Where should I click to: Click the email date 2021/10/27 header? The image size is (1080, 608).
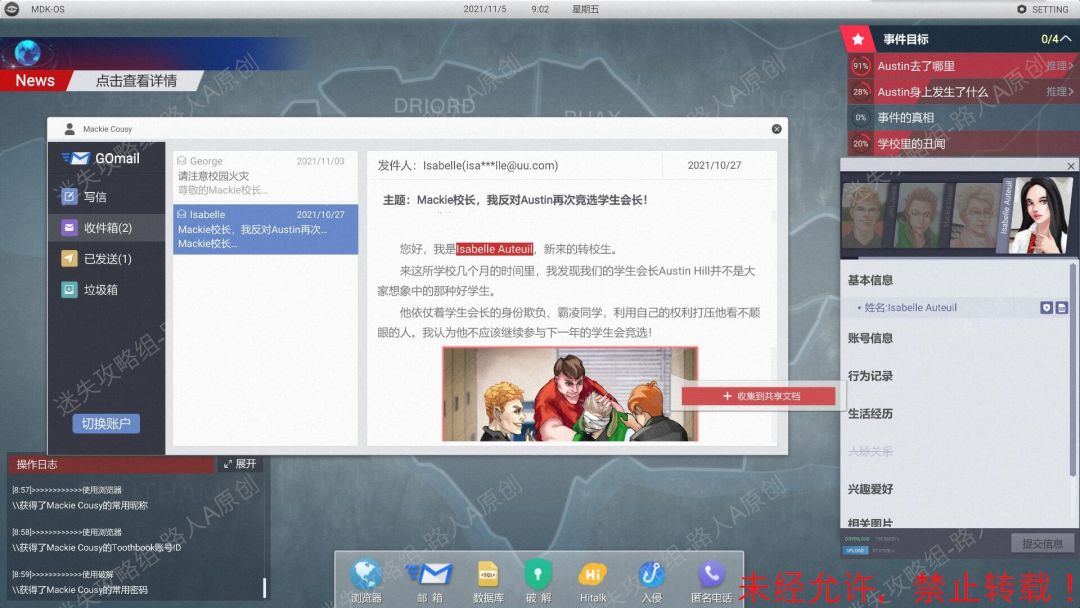point(714,165)
